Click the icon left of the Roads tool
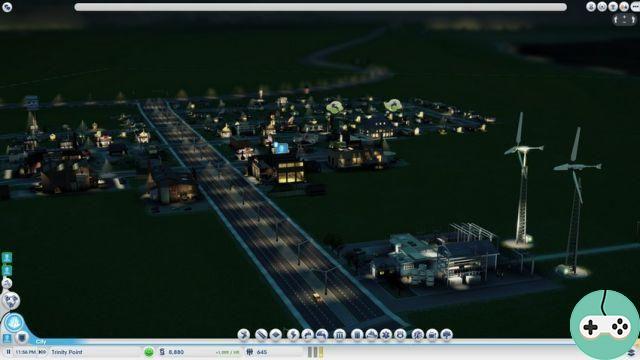 pyautogui.click(x=244, y=335)
